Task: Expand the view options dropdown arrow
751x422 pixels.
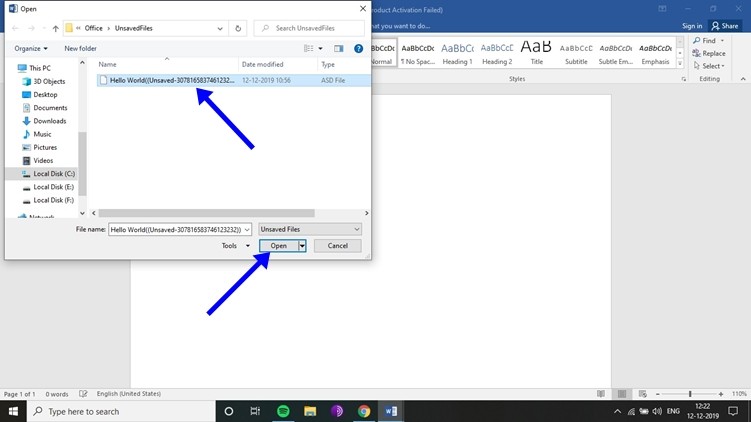Action: (320, 48)
